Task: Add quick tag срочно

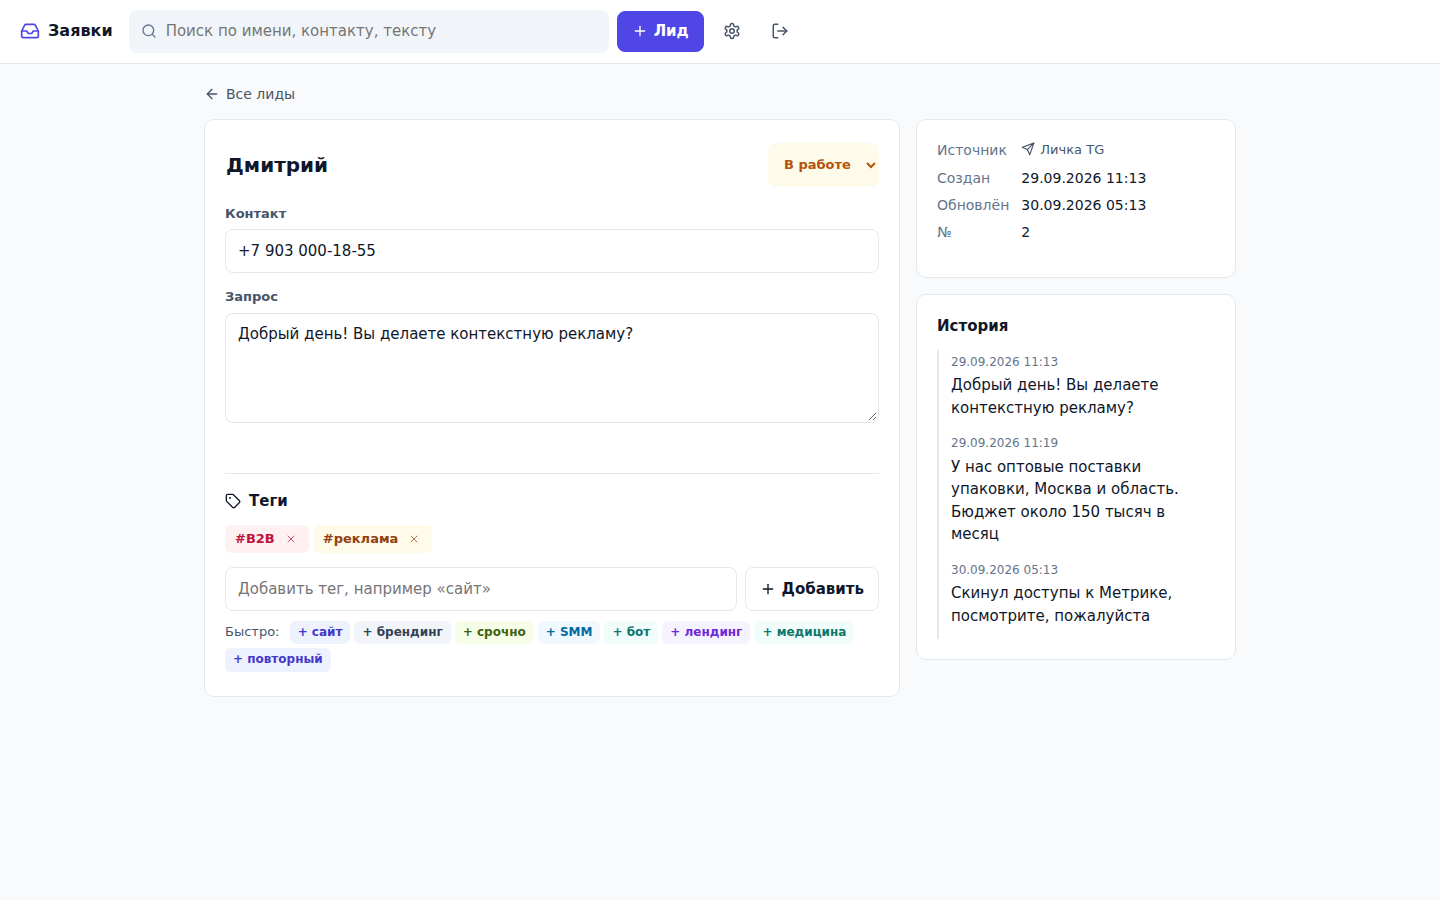Action: click(494, 632)
